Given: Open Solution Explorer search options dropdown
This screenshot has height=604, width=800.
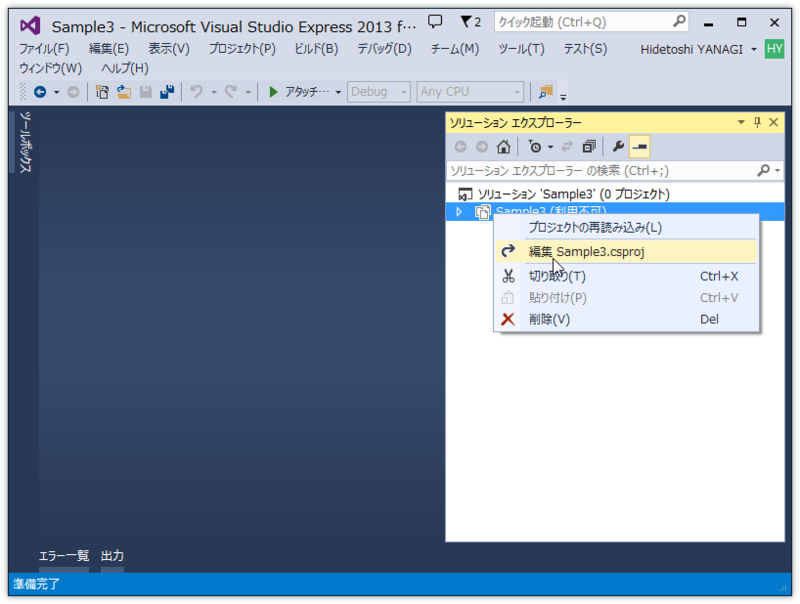Looking at the screenshot, I should 777,170.
